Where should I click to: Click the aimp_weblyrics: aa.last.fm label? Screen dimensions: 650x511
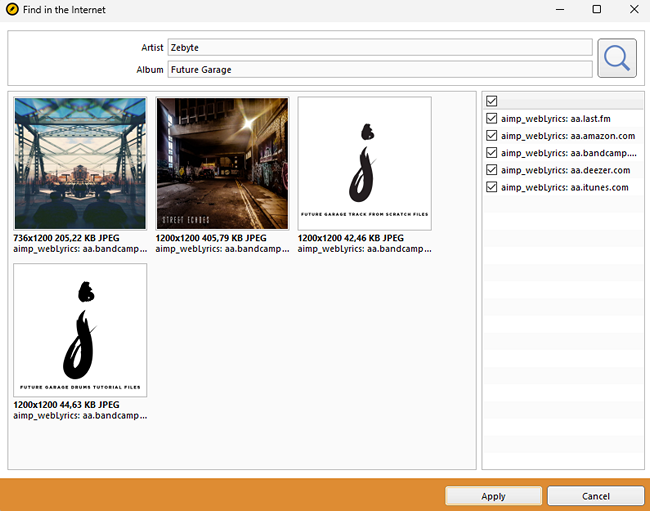coord(555,119)
